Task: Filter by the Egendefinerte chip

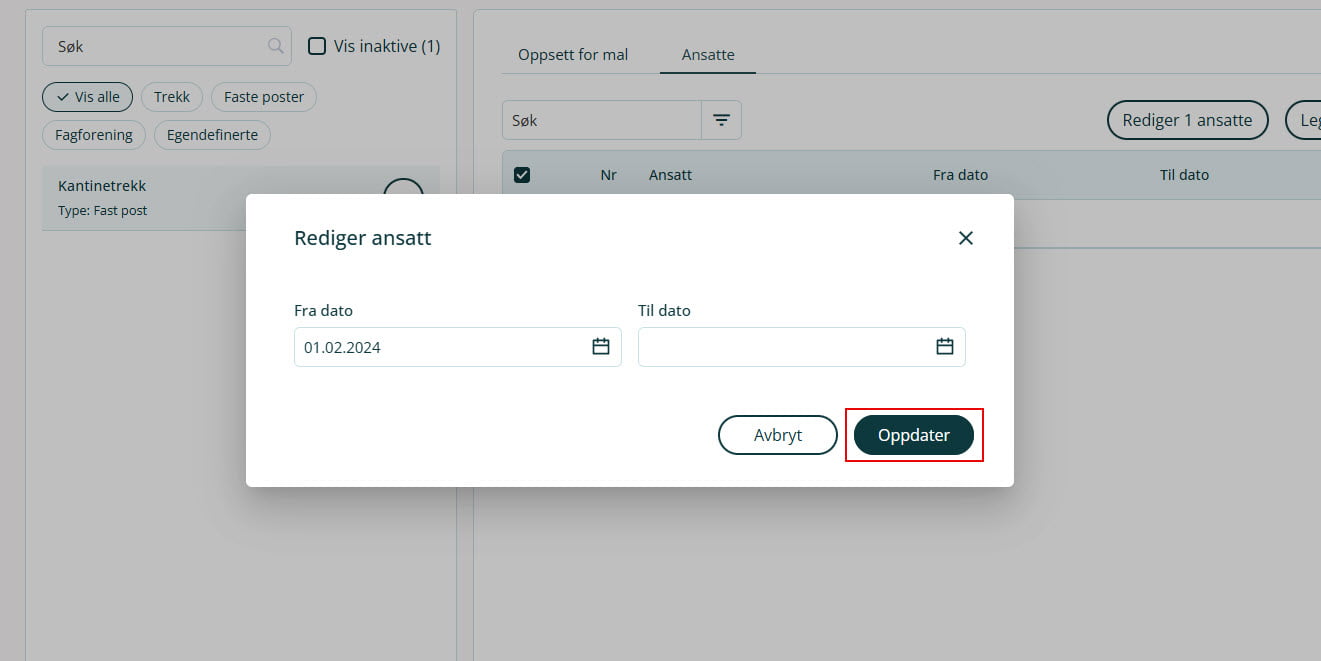Action: coord(212,135)
